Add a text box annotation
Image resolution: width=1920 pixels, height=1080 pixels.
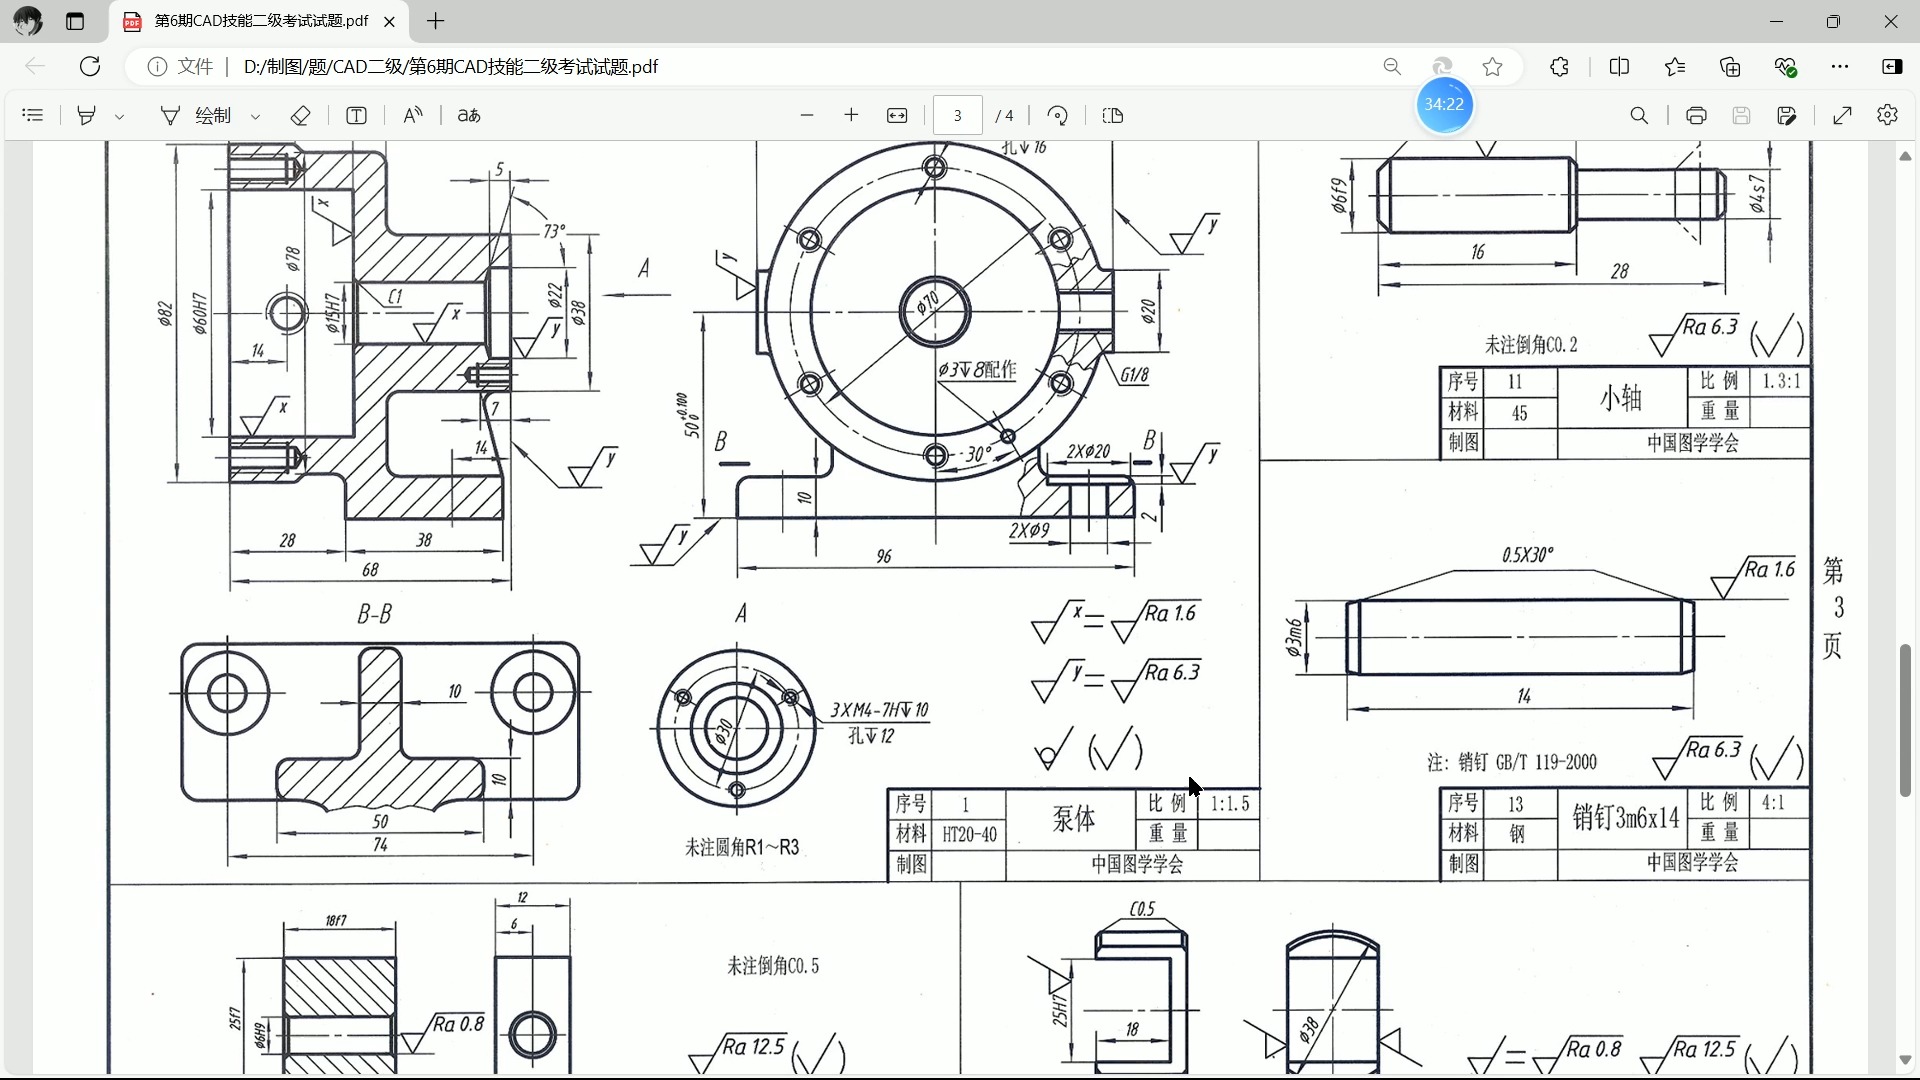pos(356,115)
